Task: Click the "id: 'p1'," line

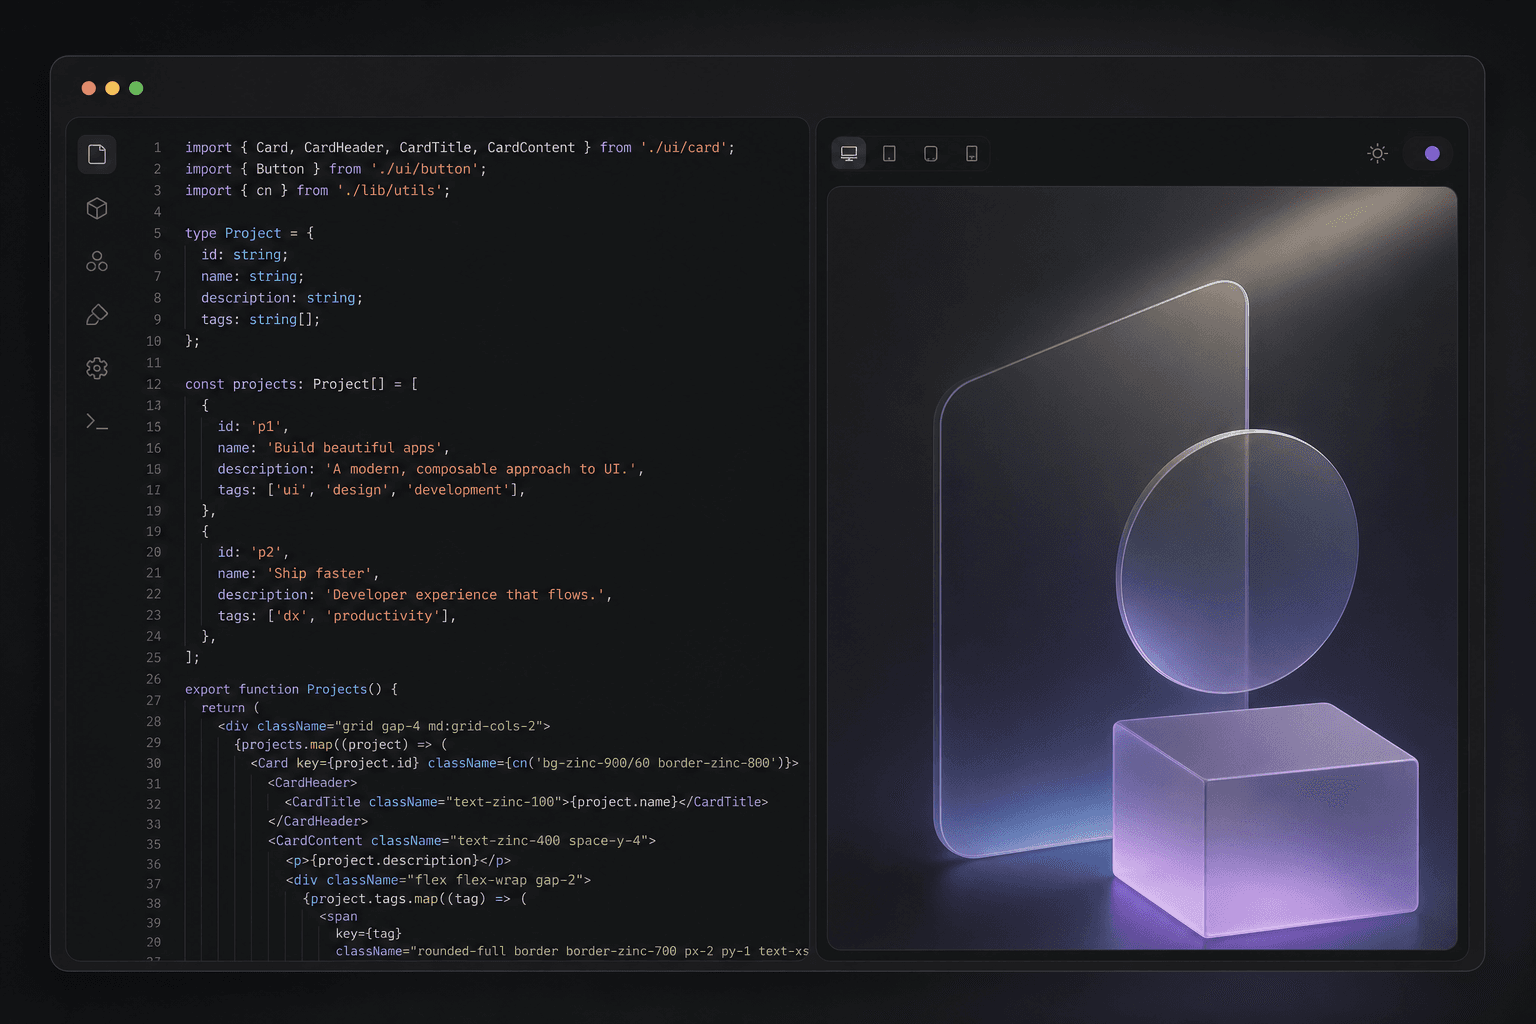Action: [253, 426]
